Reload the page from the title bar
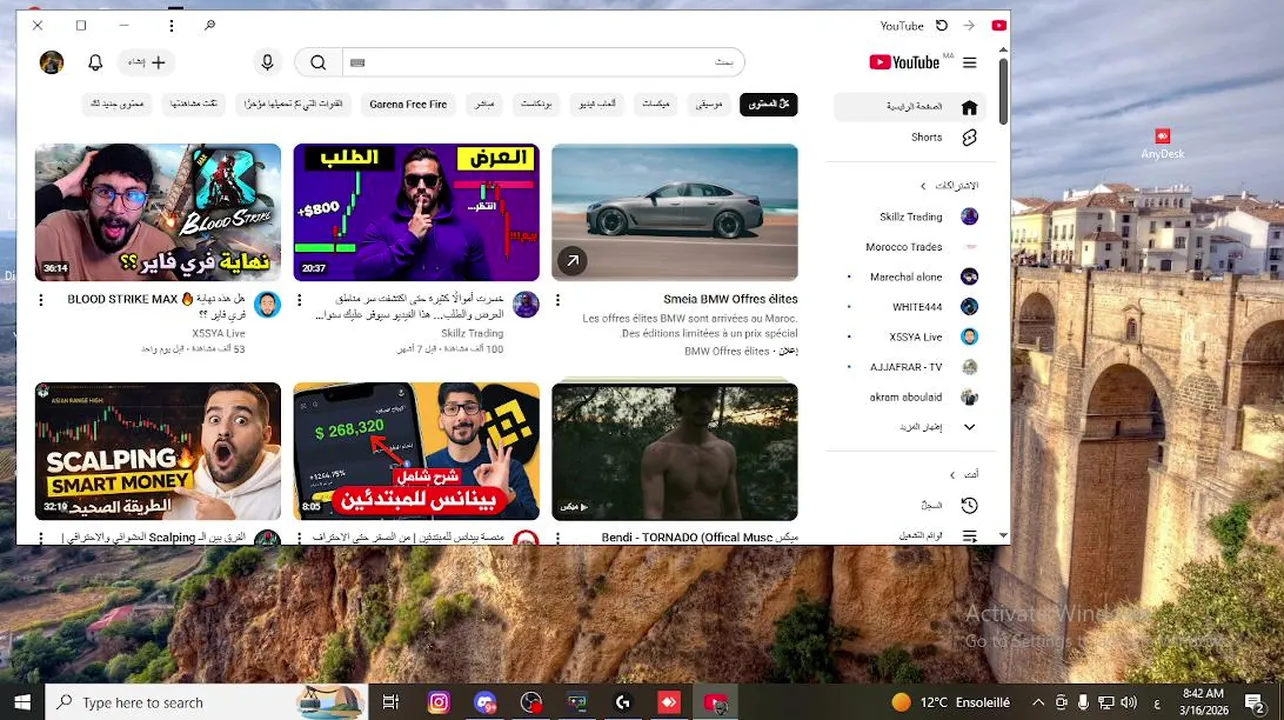 (x=941, y=26)
